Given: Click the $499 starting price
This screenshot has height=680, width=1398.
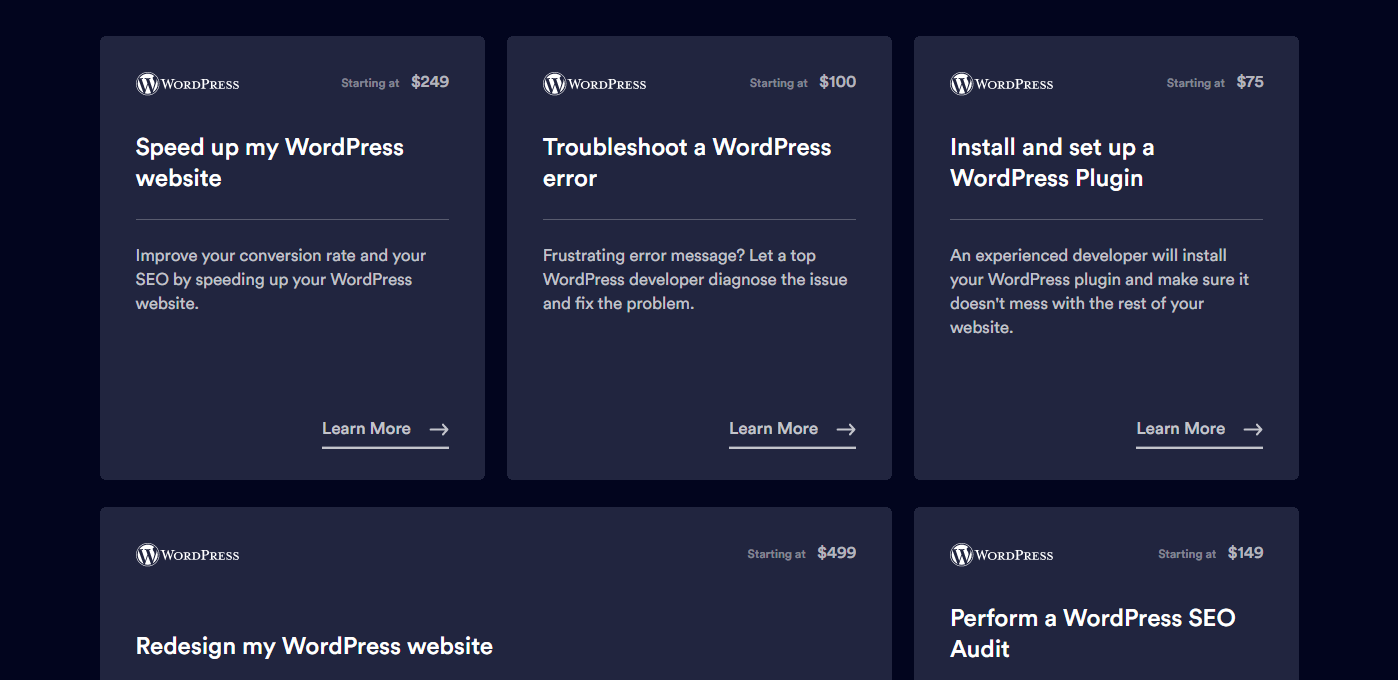Looking at the screenshot, I should [837, 553].
